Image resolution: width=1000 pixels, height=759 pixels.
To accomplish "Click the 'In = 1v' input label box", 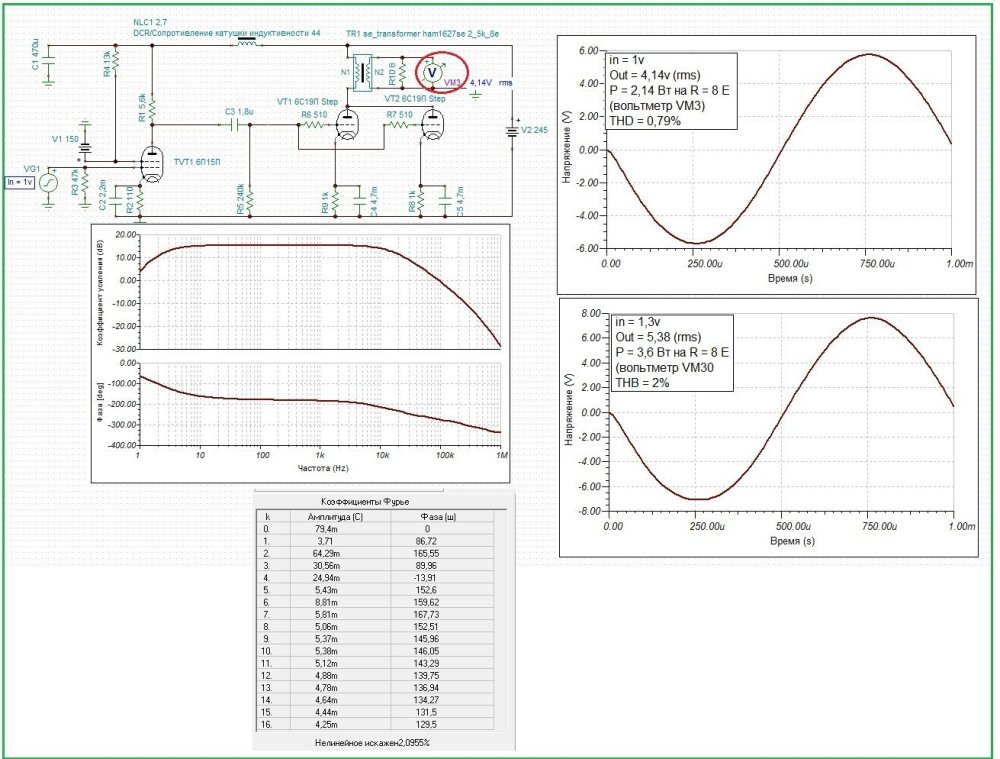I will (20, 183).
